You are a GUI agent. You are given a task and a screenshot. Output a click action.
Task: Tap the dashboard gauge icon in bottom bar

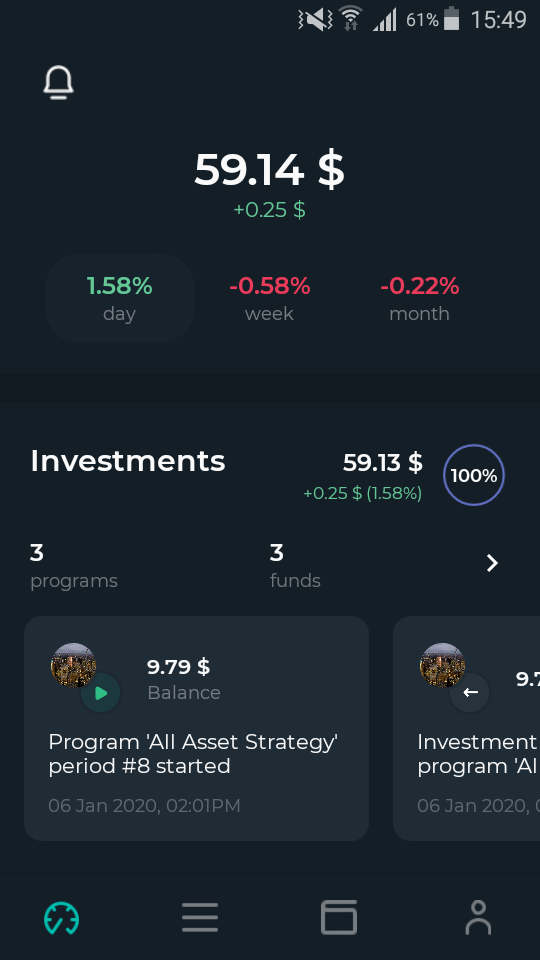[x=62, y=918]
